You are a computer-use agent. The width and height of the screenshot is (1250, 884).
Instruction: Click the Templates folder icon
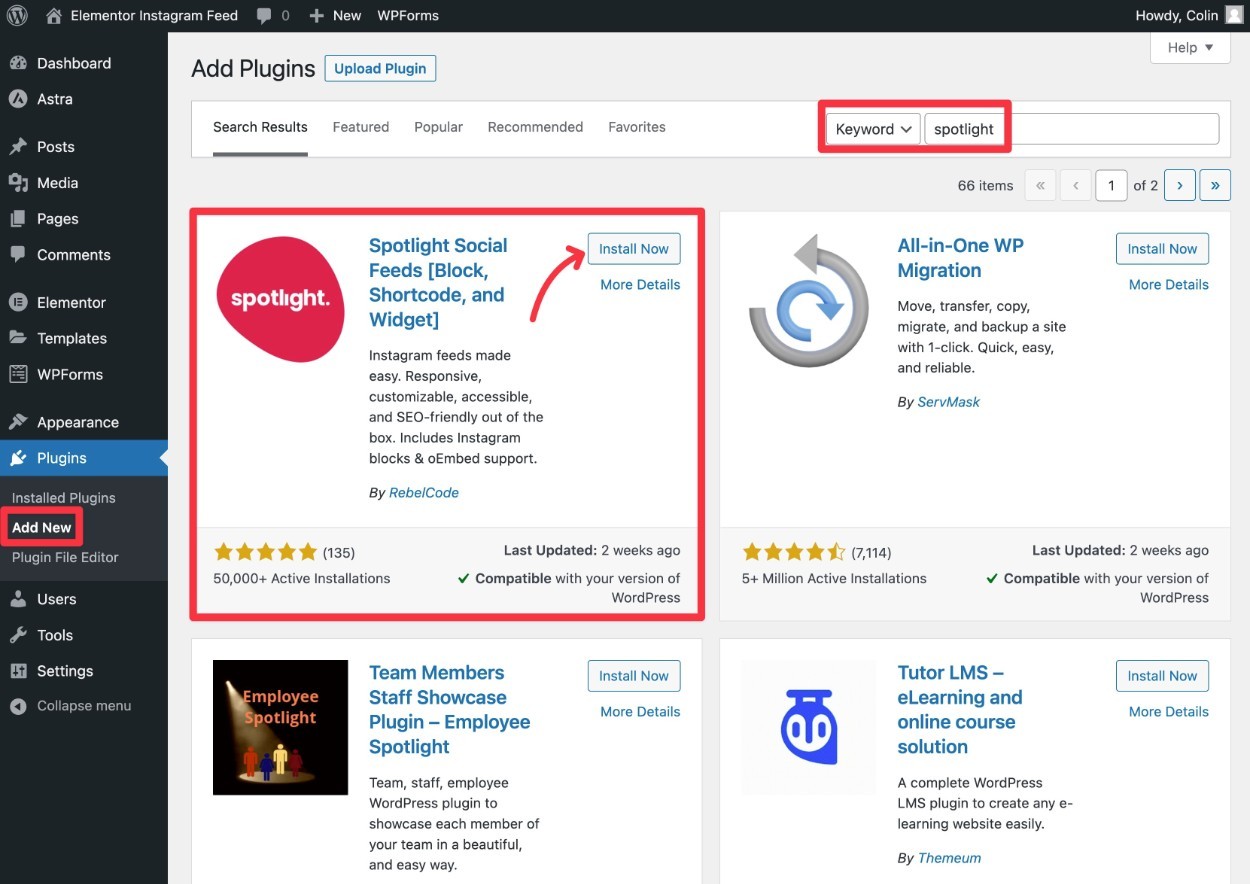click(x=18, y=338)
